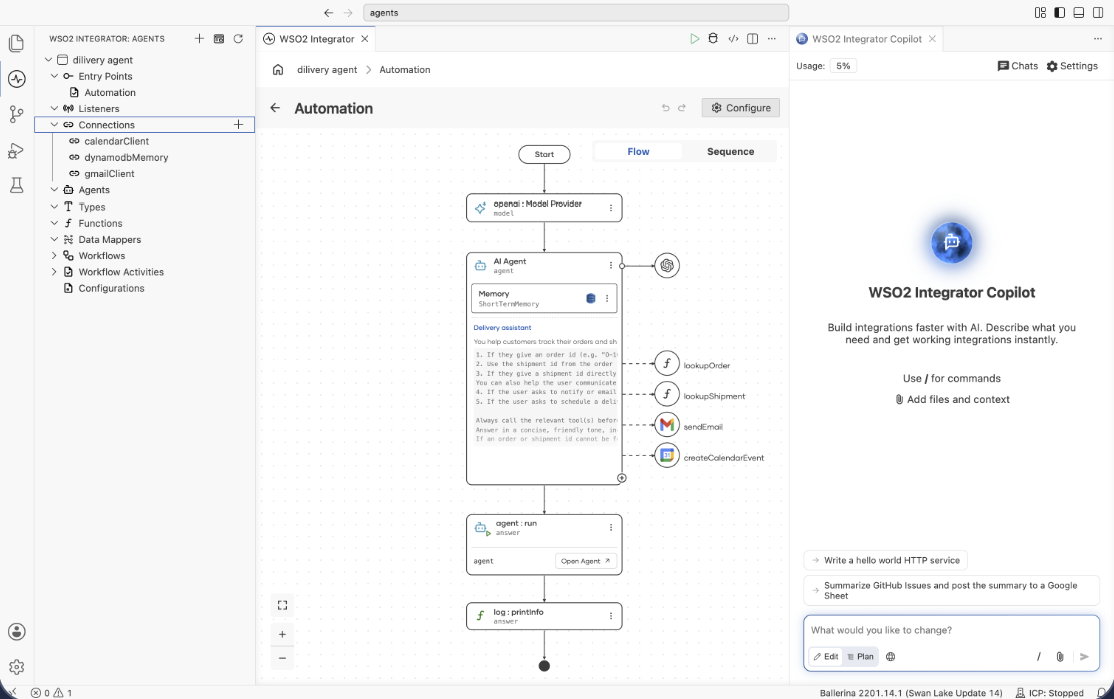
Task: Expand the Workflow Activities tree section
Action: click(54, 271)
